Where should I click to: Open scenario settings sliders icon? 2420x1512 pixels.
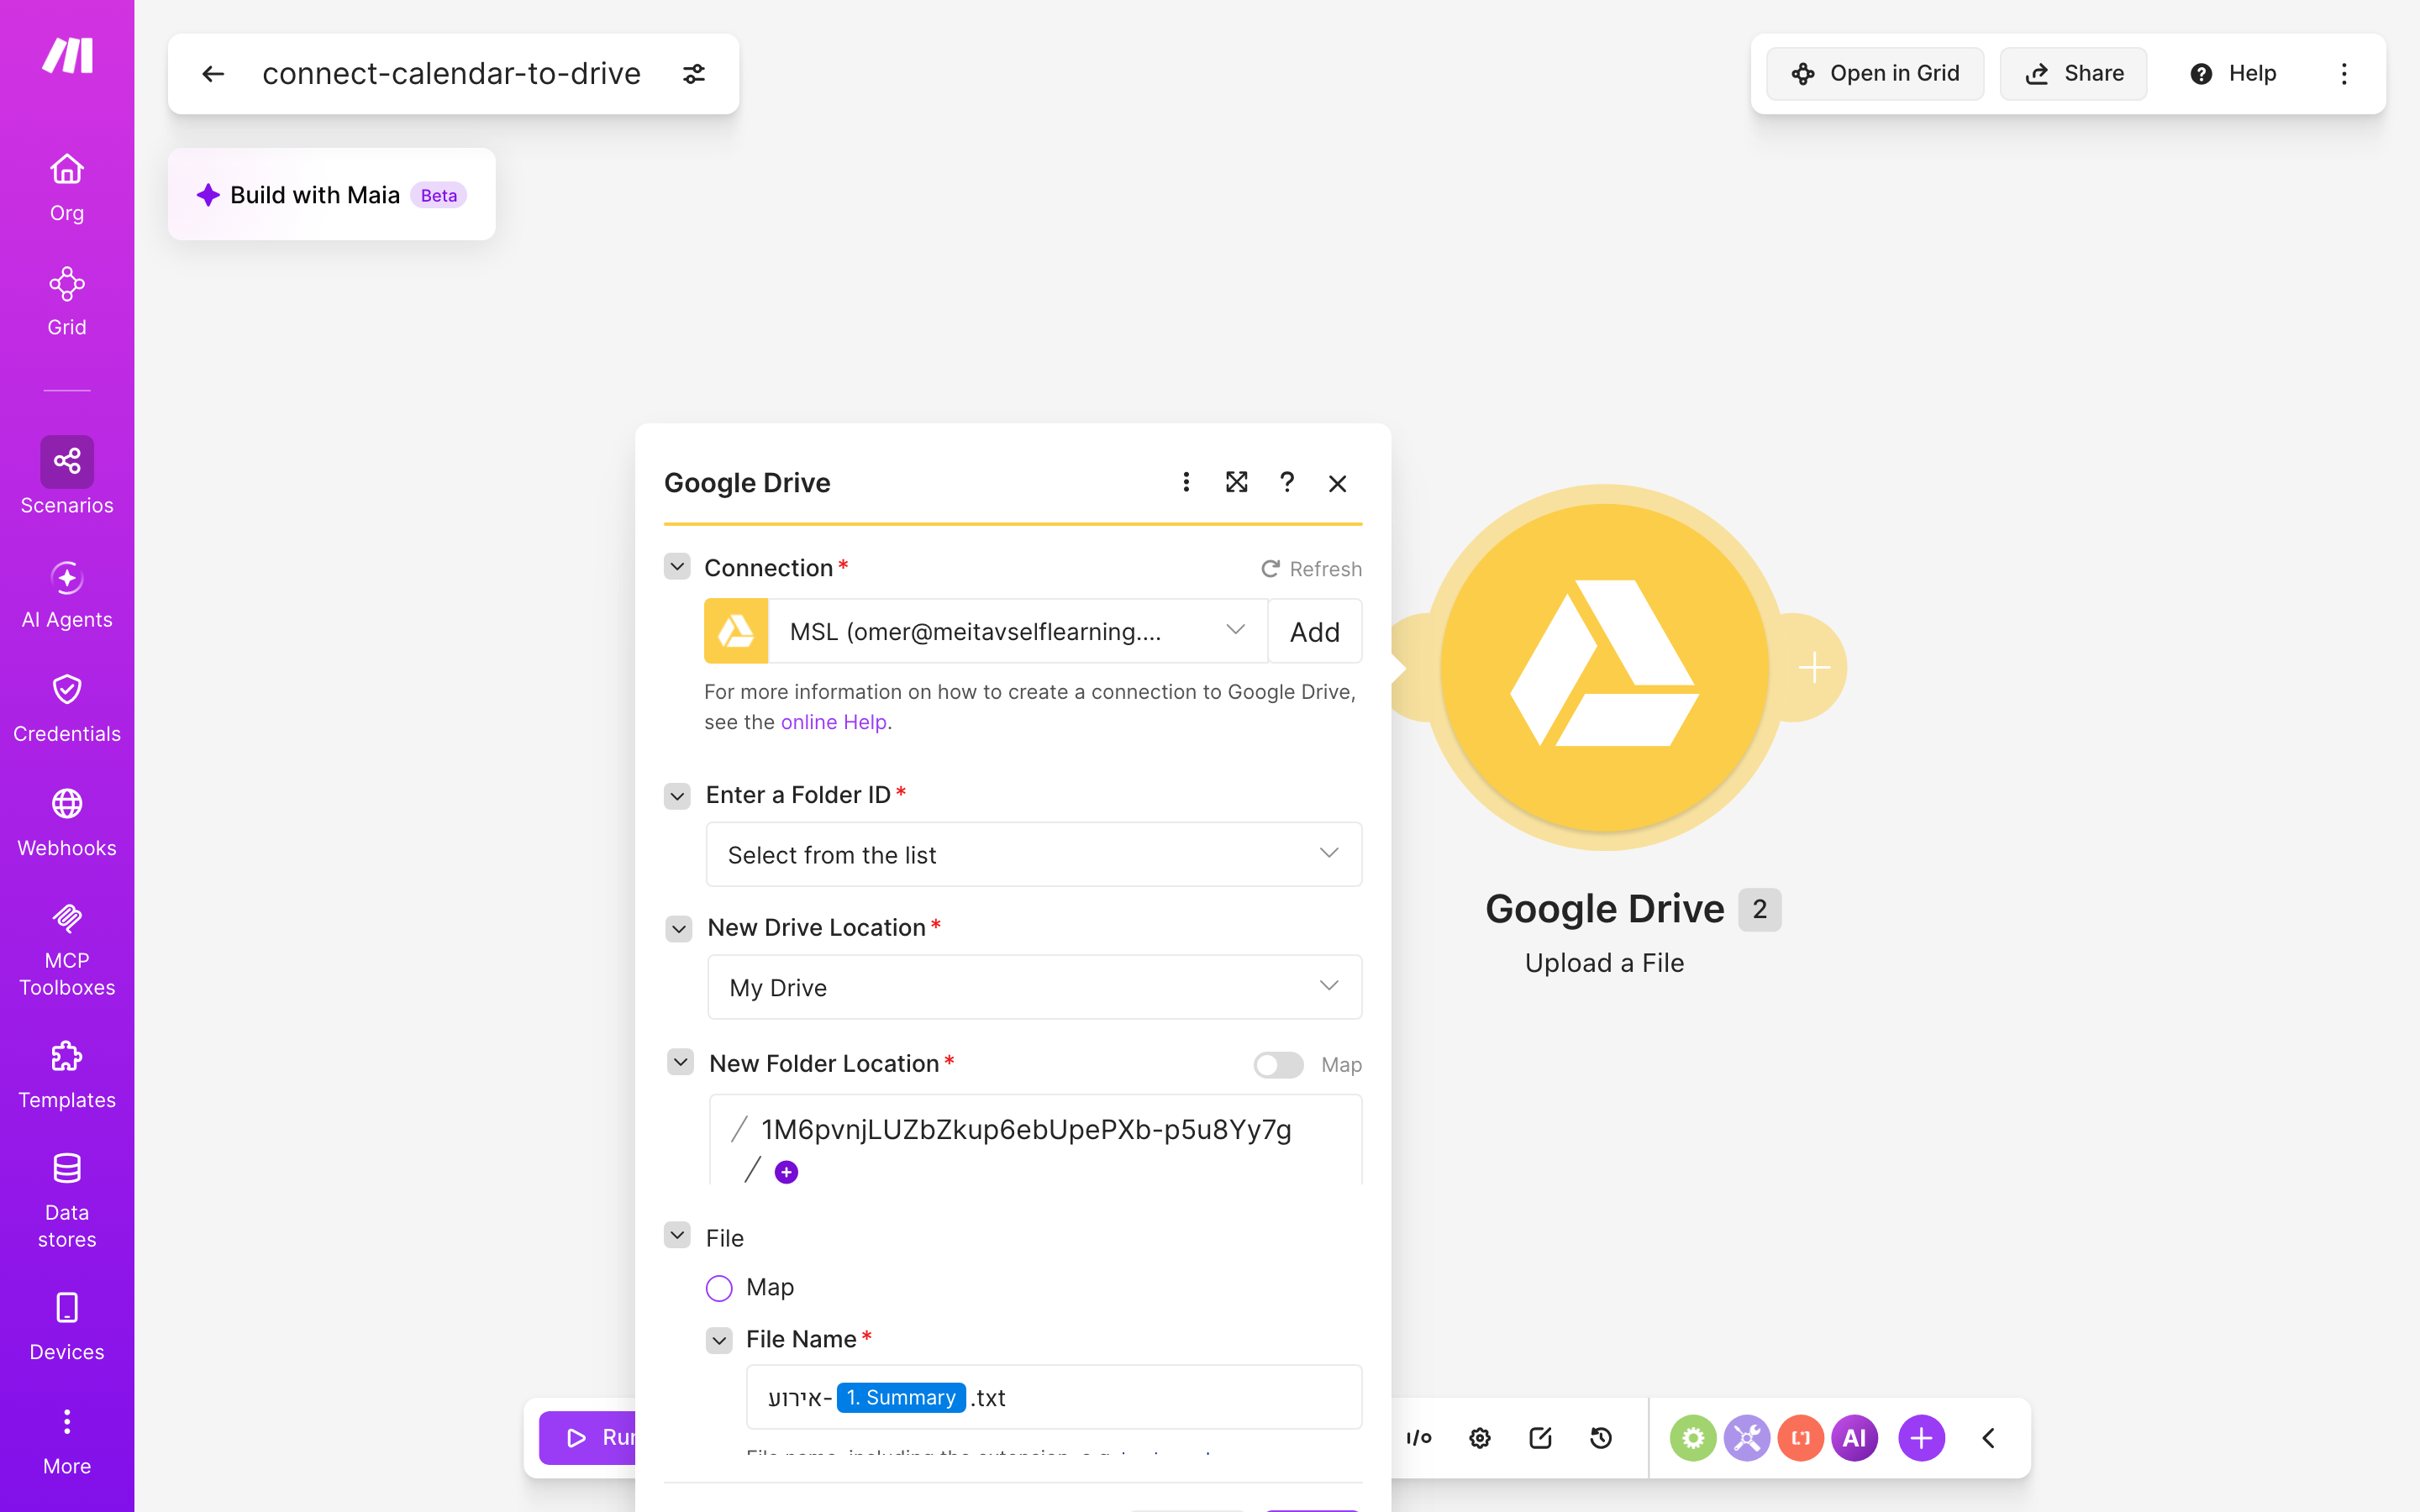694,74
